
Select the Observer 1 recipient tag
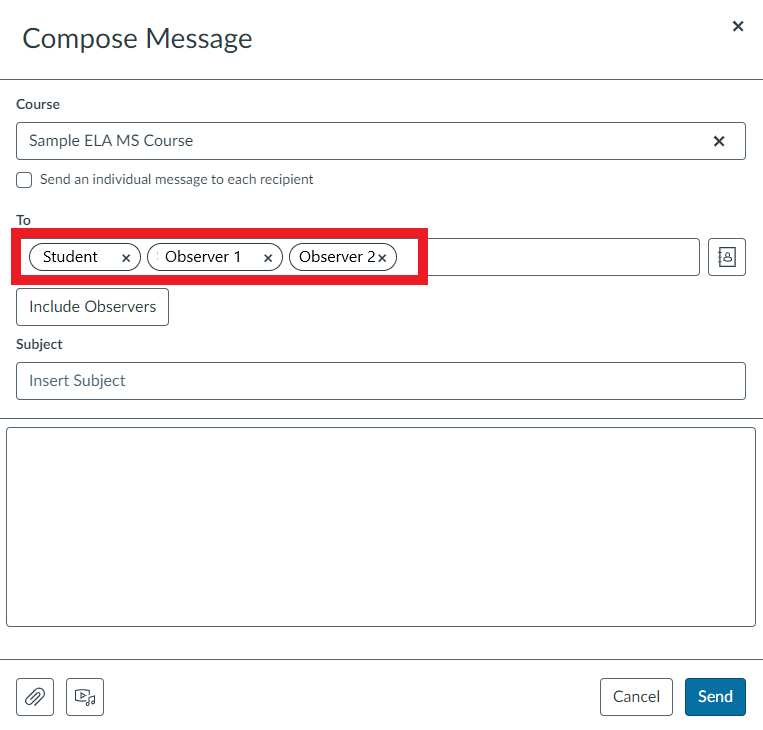tap(215, 257)
